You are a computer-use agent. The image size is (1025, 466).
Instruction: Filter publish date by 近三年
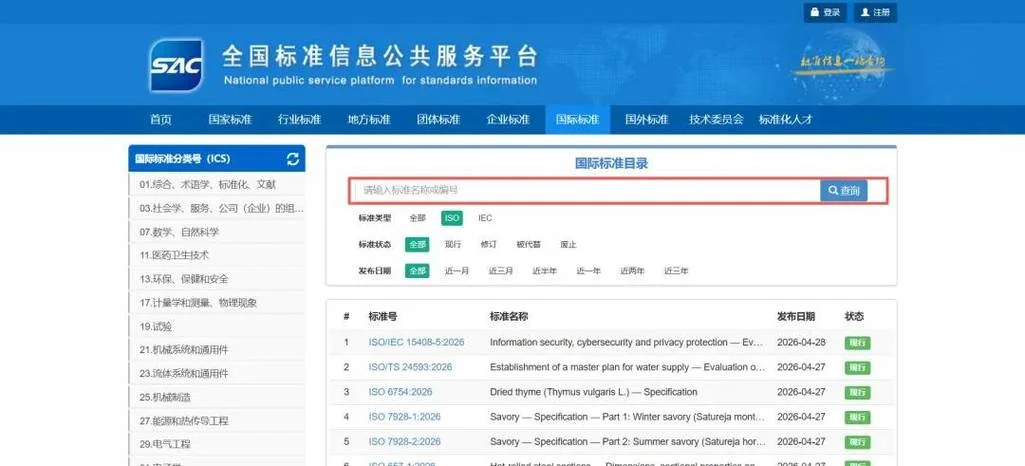coord(676,271)
